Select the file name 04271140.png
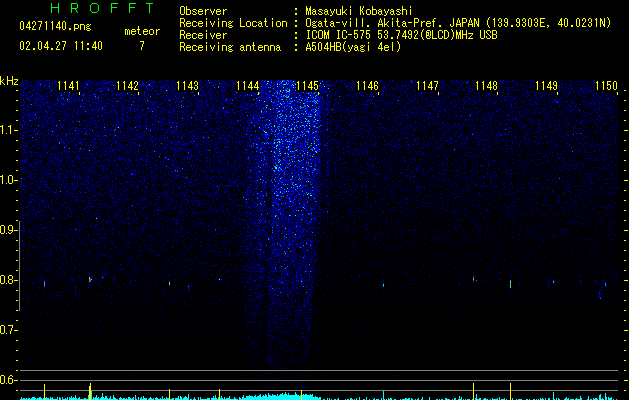Screen dimensions: 629x400 (x=55, y=26)
